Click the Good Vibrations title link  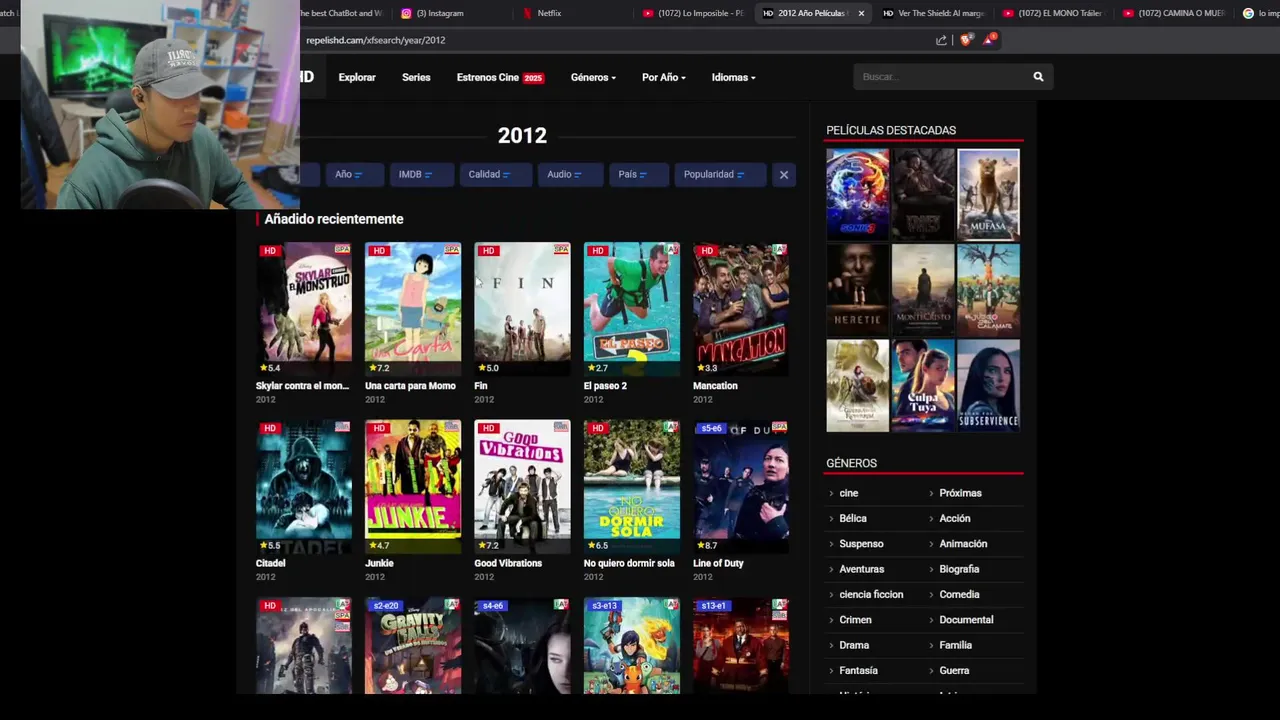(x=508, y=564)
